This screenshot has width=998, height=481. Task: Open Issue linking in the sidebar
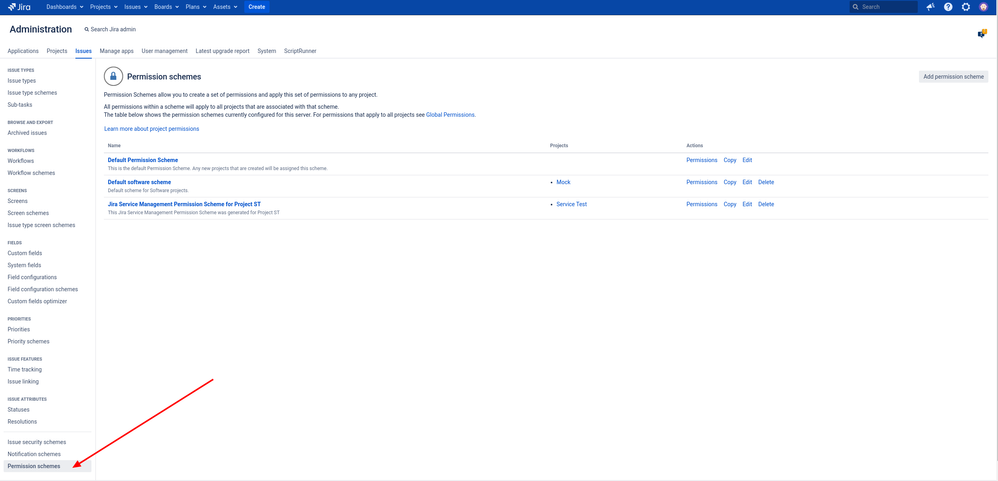pyautogui.click(x=23, y=382)
